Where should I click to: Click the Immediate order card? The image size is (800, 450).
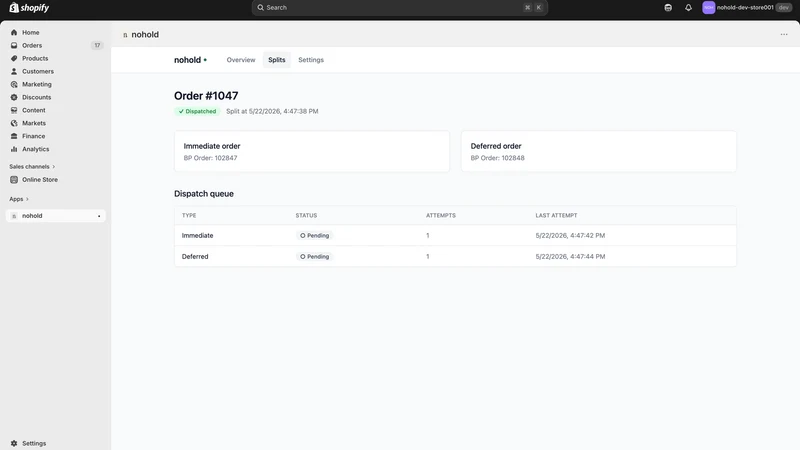[312, 151]
